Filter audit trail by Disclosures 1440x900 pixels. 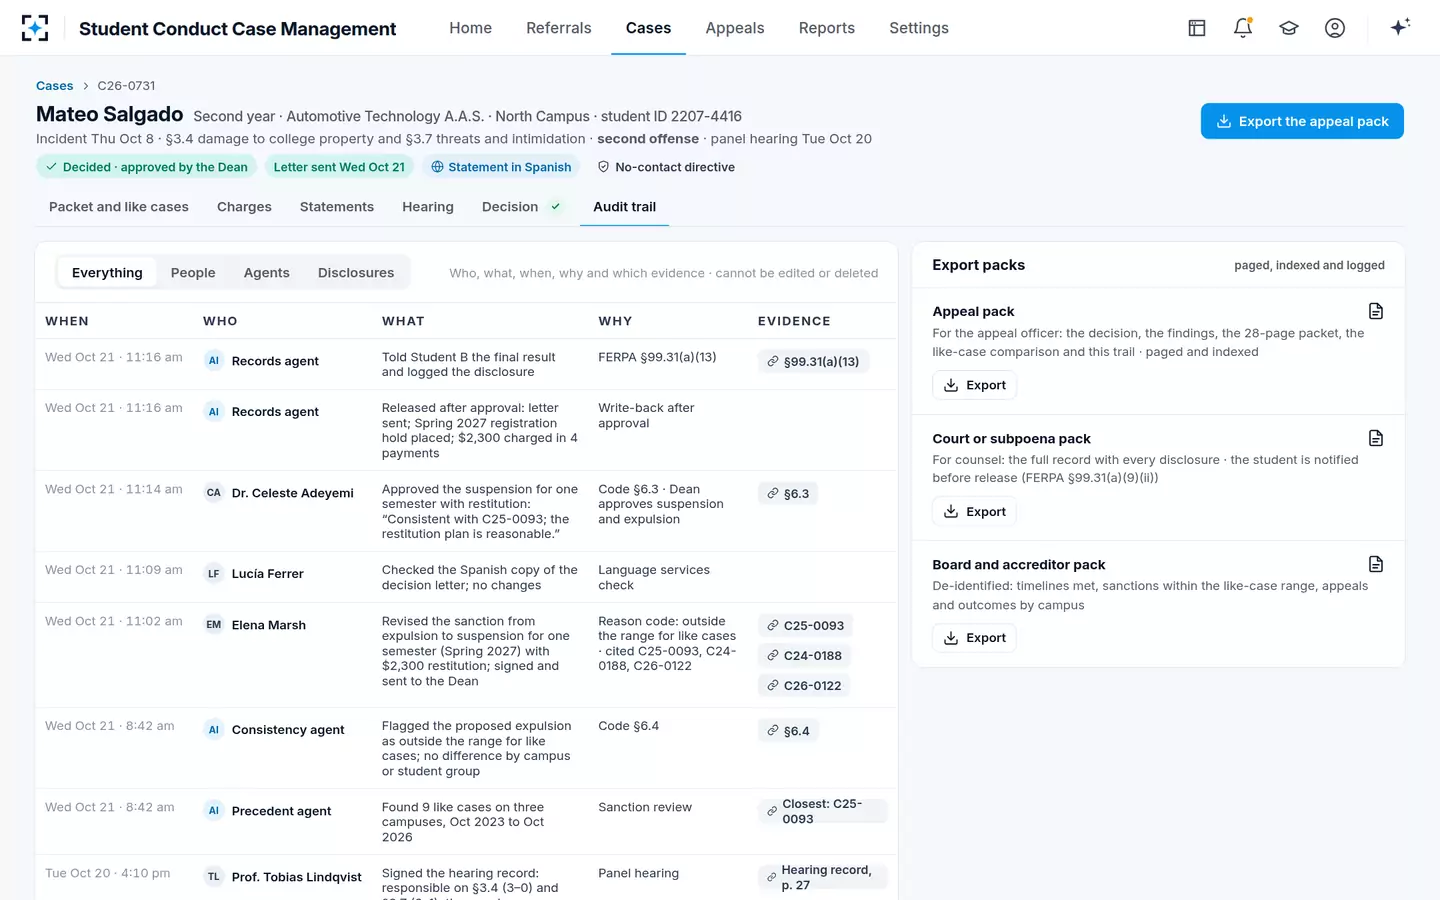pos(356,273)
